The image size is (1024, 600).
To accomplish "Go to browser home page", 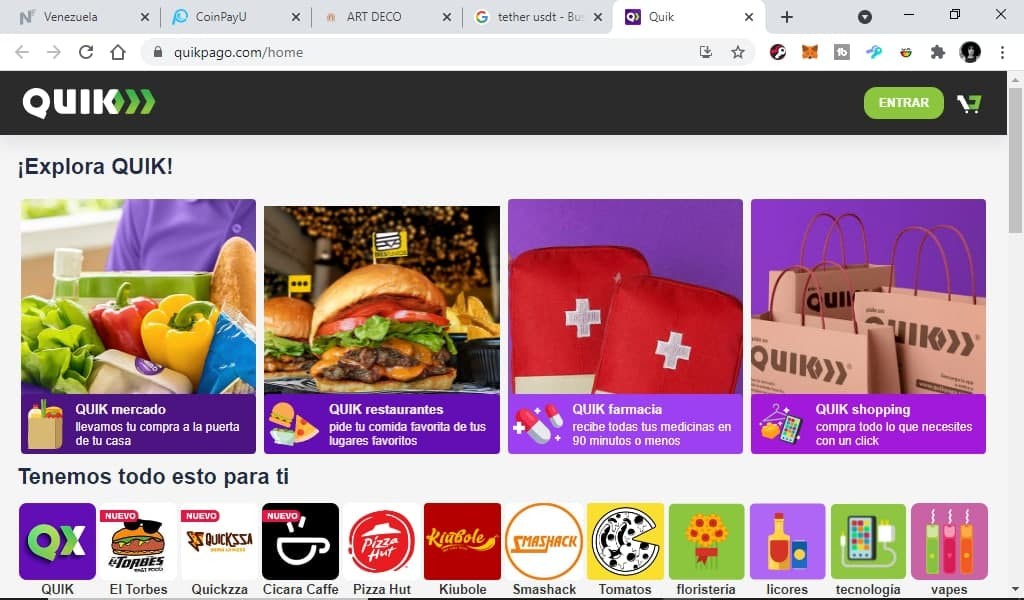I will [x=118, y=52].
